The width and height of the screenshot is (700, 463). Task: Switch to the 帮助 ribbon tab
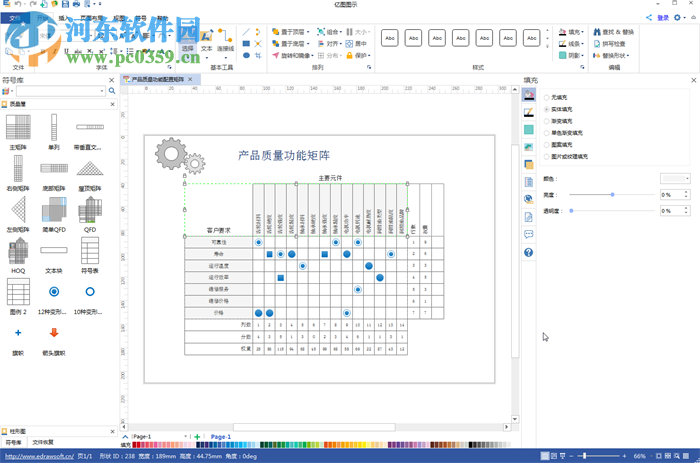coord(162,18)
